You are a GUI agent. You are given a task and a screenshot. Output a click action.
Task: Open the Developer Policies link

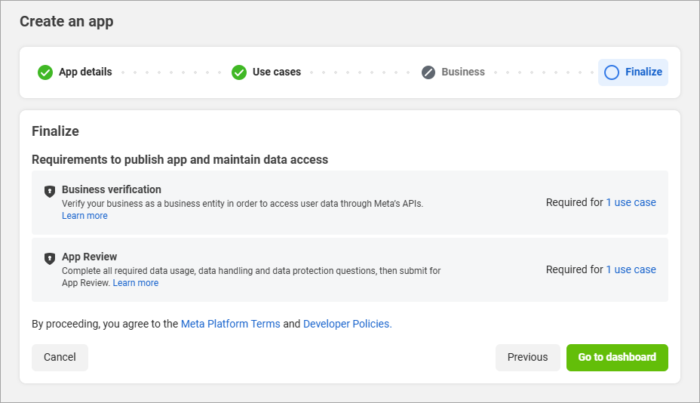pos(347,324)
